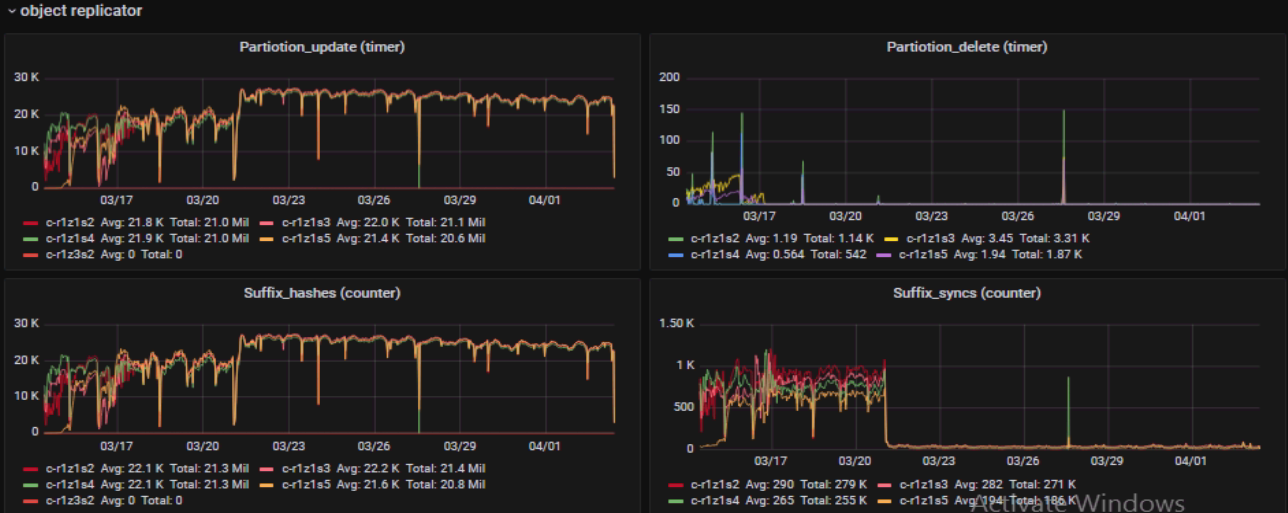Click the orange c-r1z1s5 swatch in Suffix_syncs legend

coord(885,499)
